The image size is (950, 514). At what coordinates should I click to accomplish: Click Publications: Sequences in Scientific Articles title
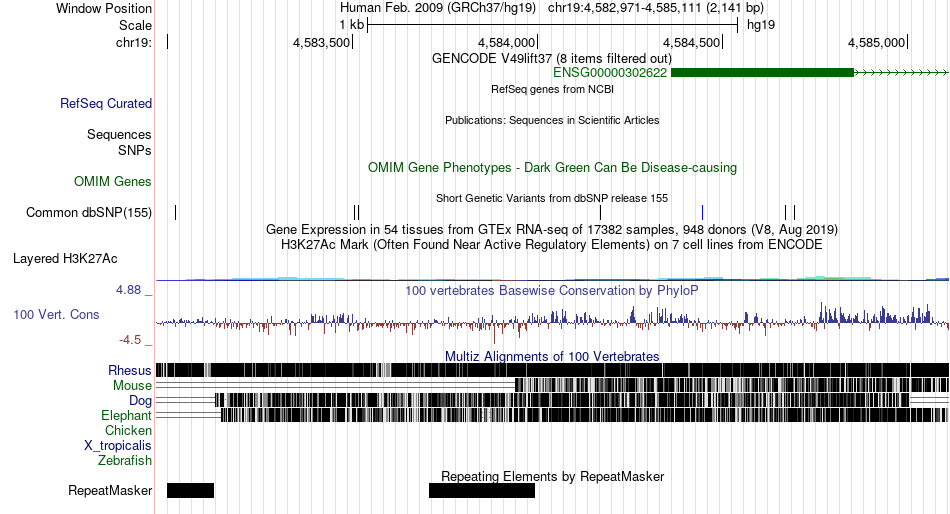point(552,120)
